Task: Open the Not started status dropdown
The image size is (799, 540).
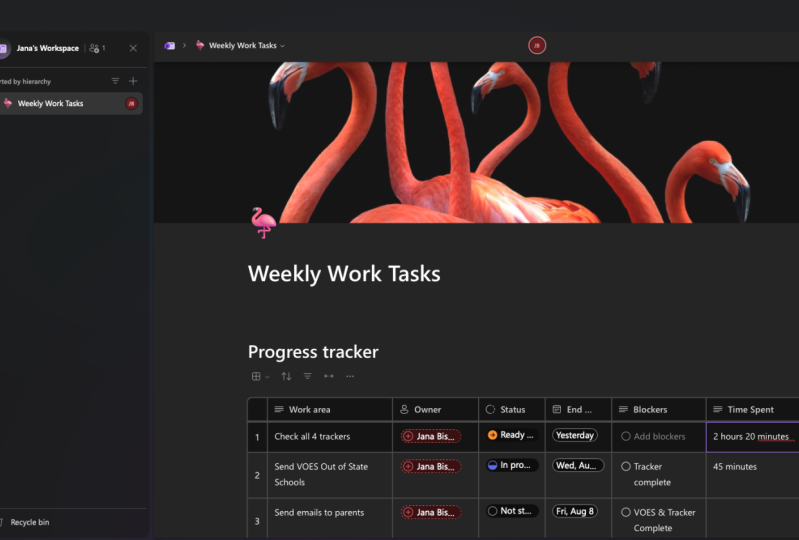Action: pyautogui.click(x=512, y=511)
